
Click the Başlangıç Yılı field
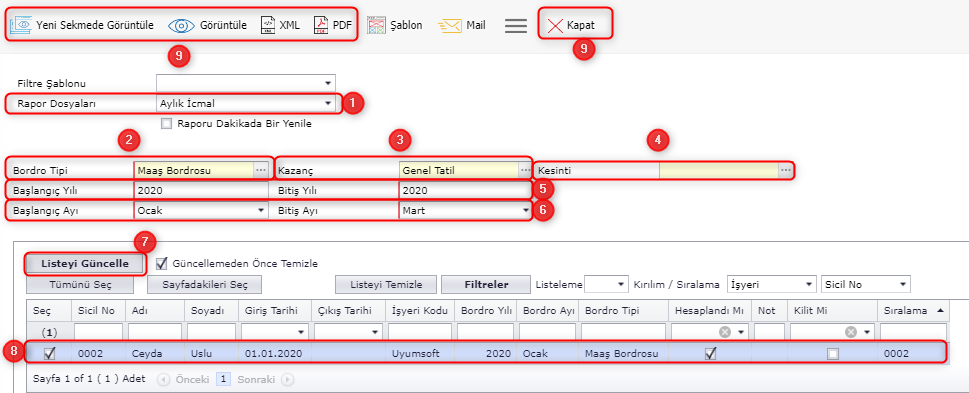[201, 190]
